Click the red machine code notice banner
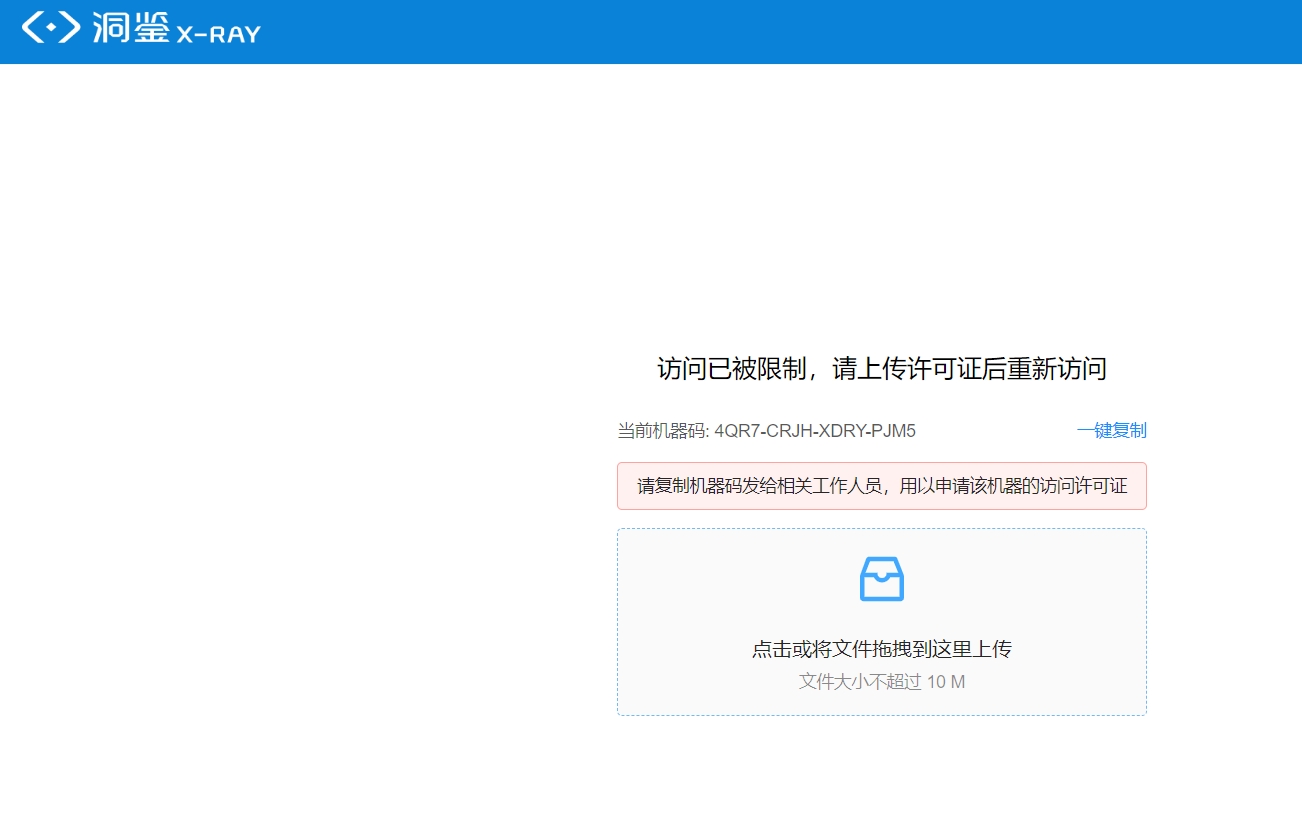1302x832 pixels. (x=881, y=486)
